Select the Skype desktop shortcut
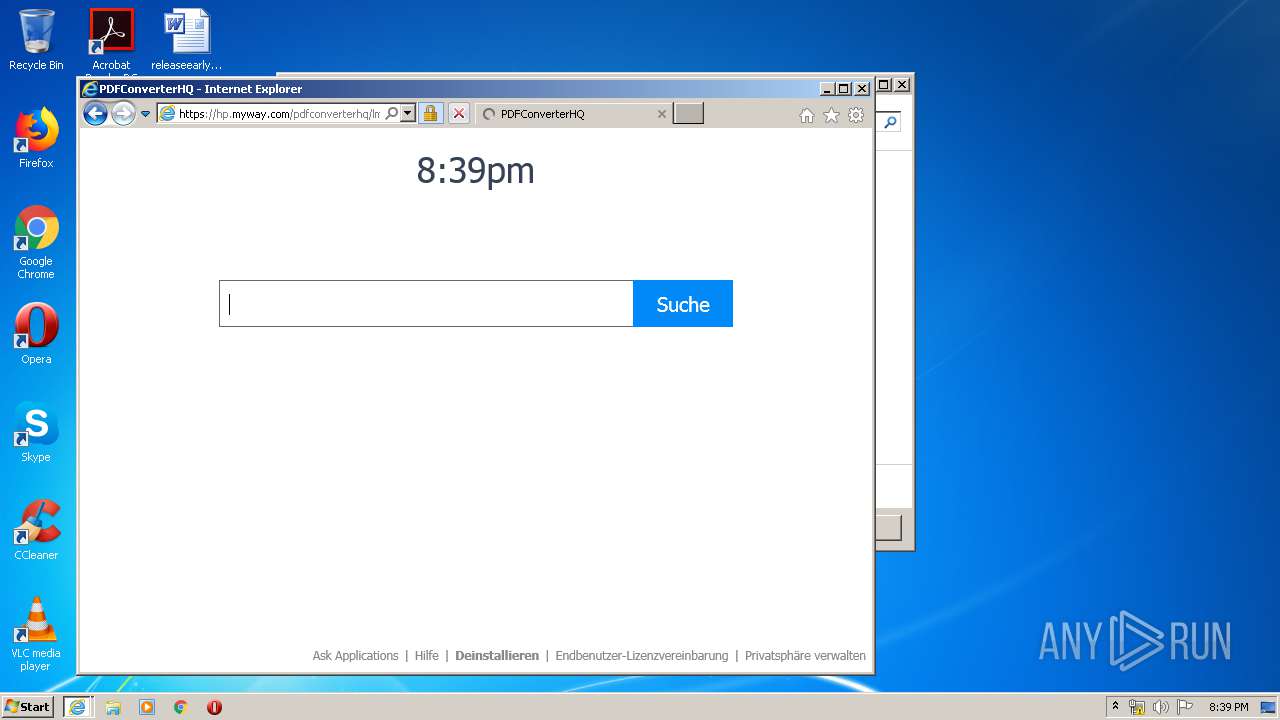The image size is (1280, 720). pyautogui.click(x=36, y=432)
